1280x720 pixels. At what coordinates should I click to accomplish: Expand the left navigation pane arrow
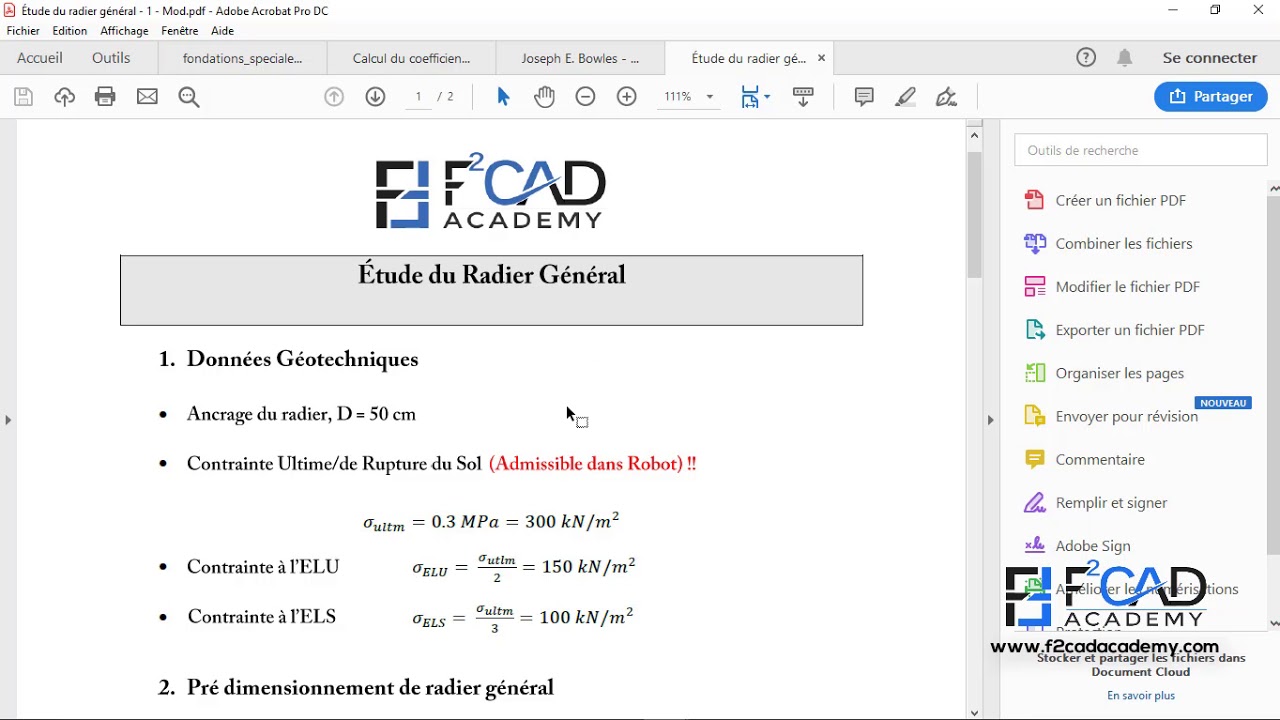coord(8,420)
